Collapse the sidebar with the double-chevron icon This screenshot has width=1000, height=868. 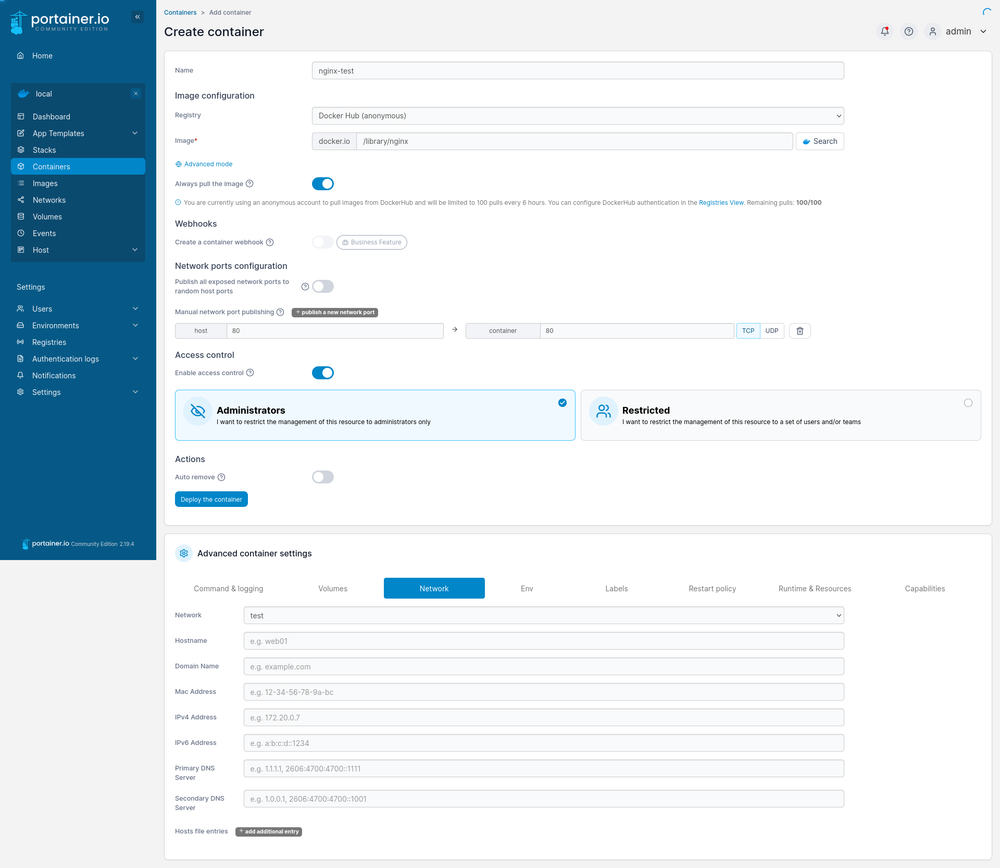coord(137,17)
